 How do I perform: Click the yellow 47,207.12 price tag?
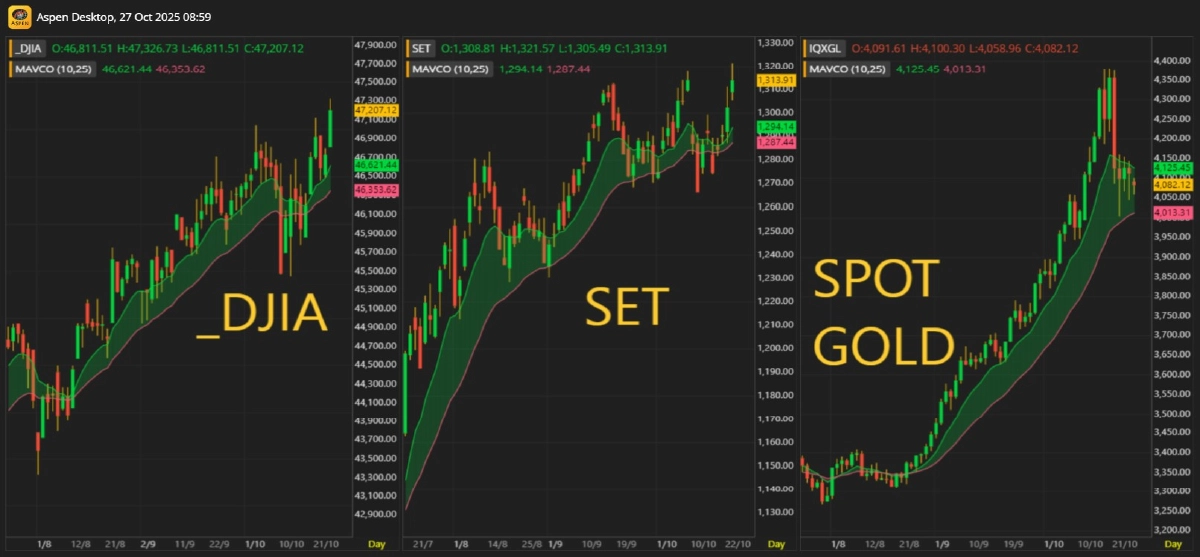[x=376, y=108]
